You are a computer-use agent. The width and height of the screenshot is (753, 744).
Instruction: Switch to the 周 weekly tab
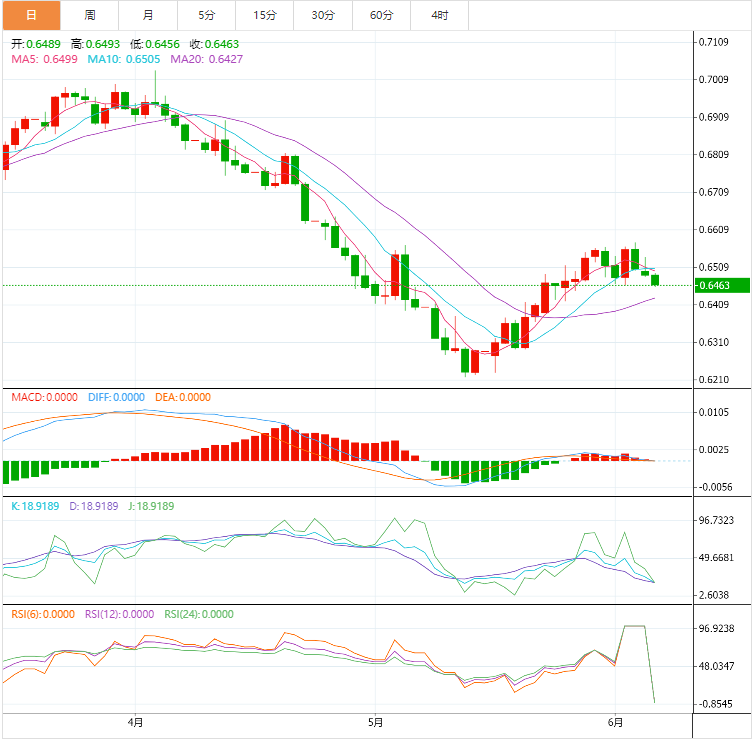(x=90, y=15)
